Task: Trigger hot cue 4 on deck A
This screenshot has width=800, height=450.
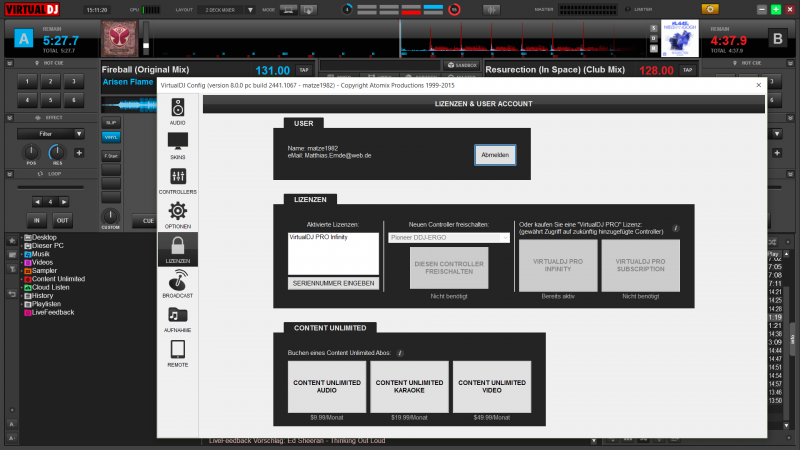Action: pyautogui.click(x=27, y=100)
